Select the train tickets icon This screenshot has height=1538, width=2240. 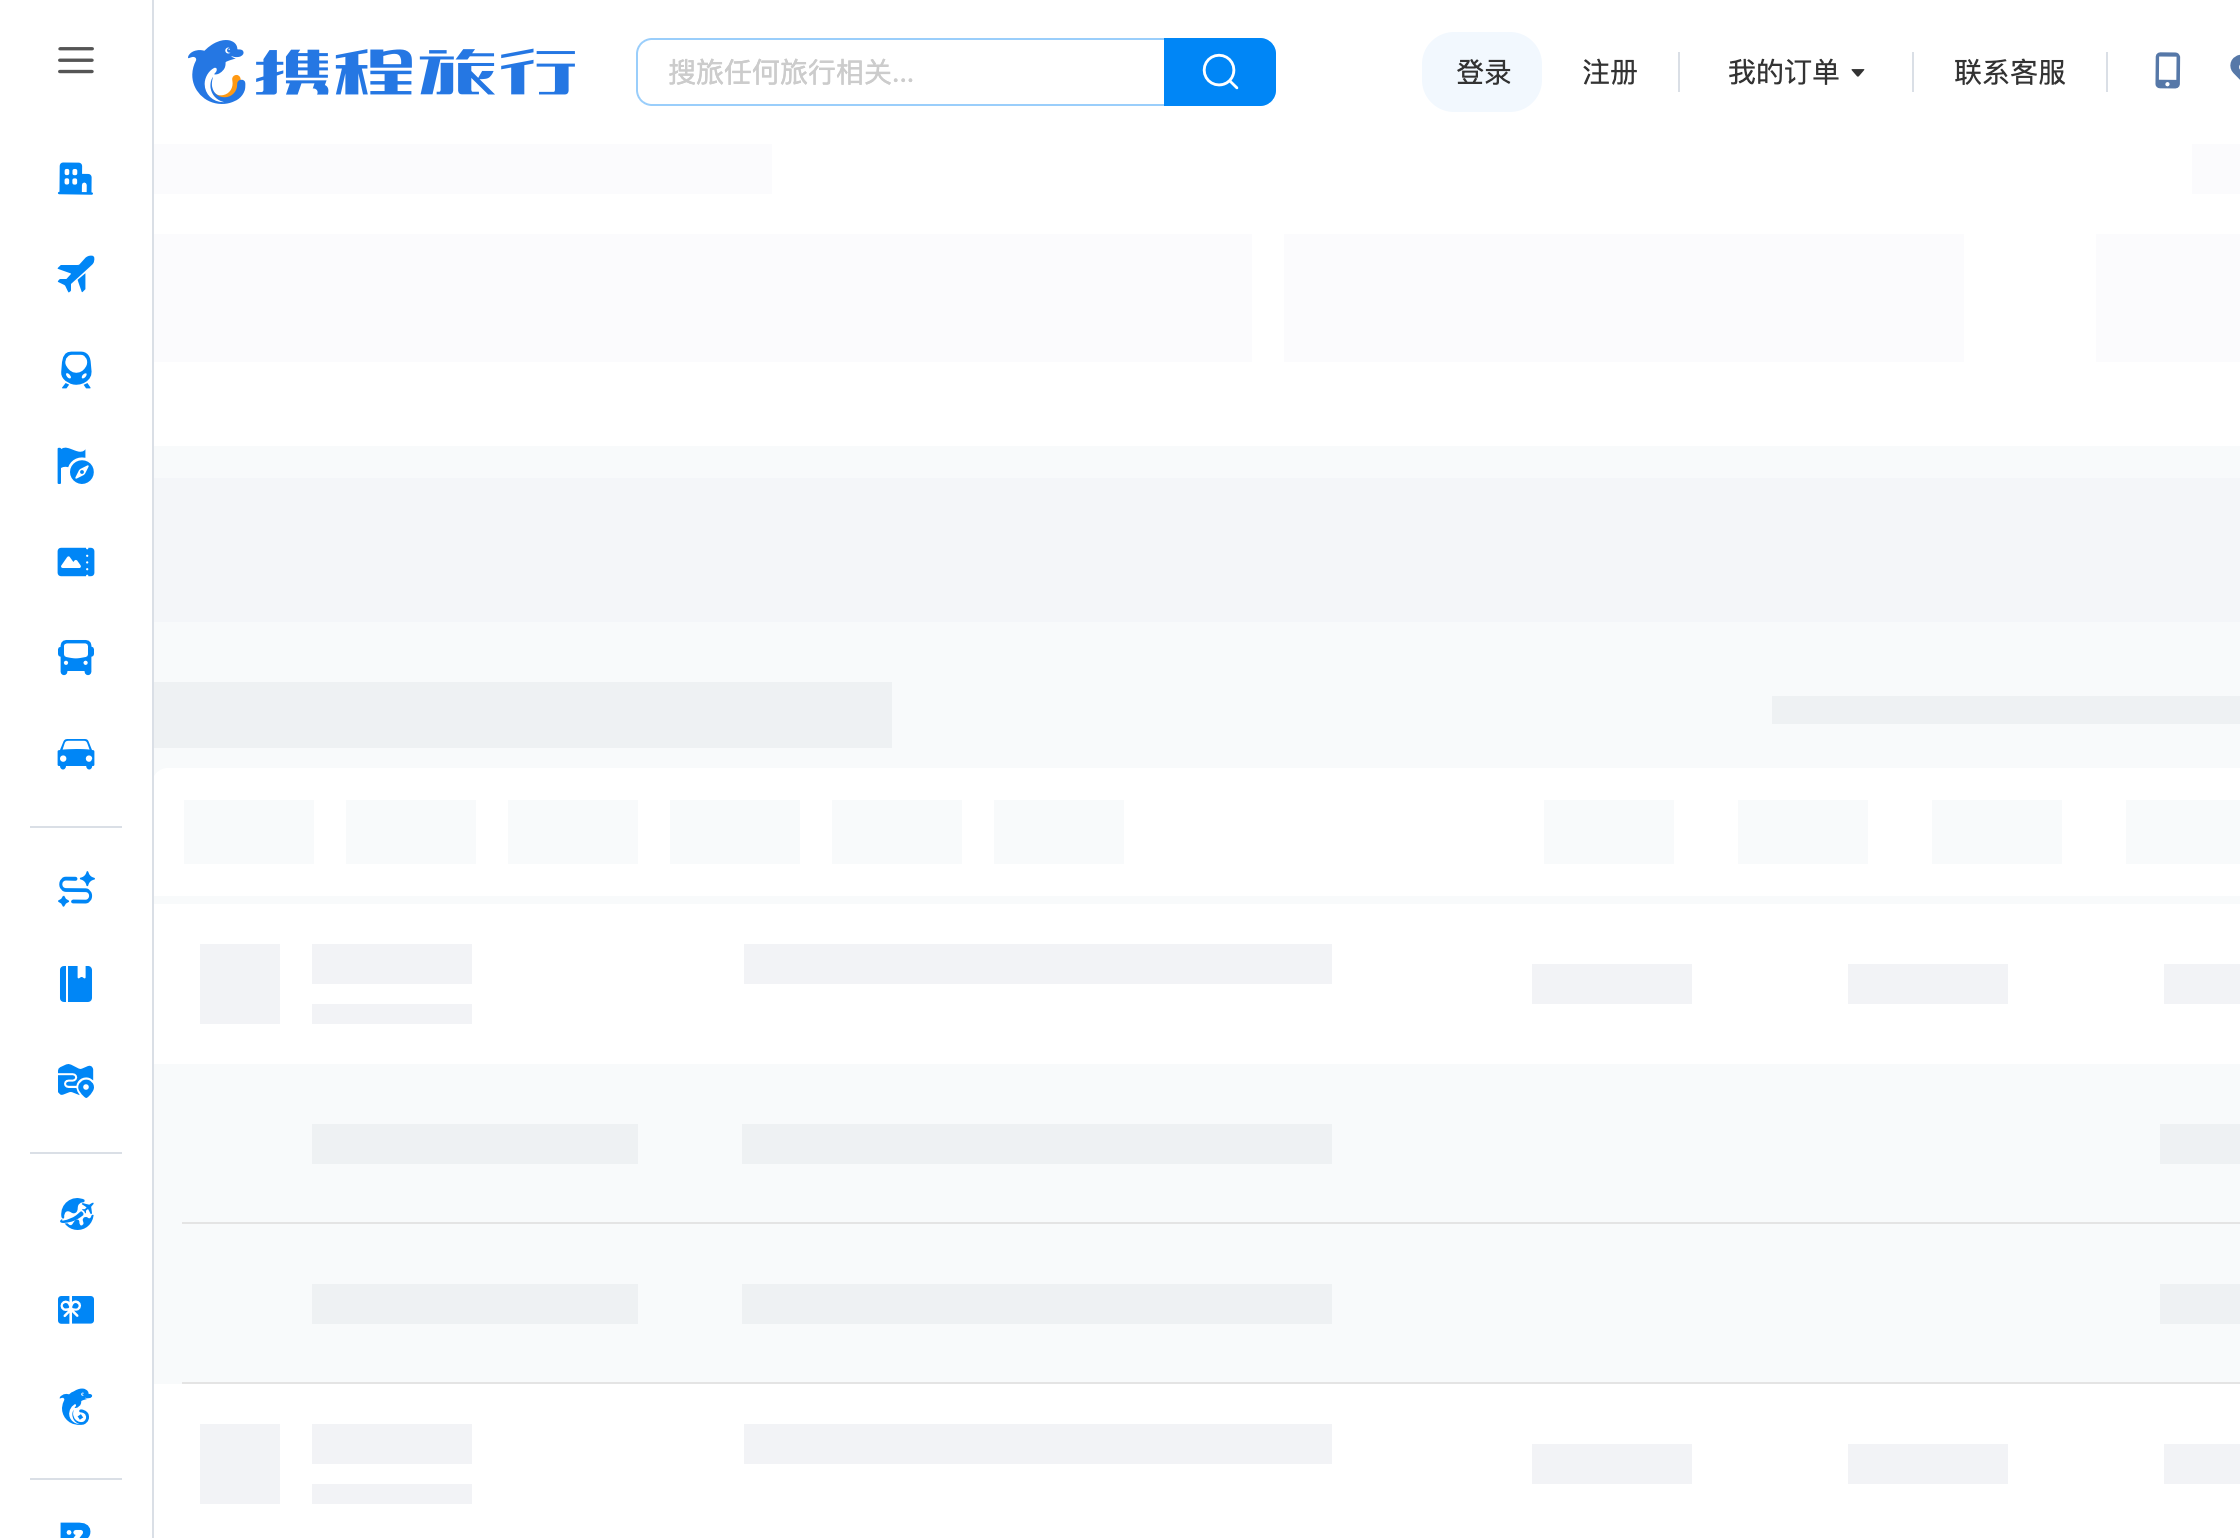pos(76,370)
